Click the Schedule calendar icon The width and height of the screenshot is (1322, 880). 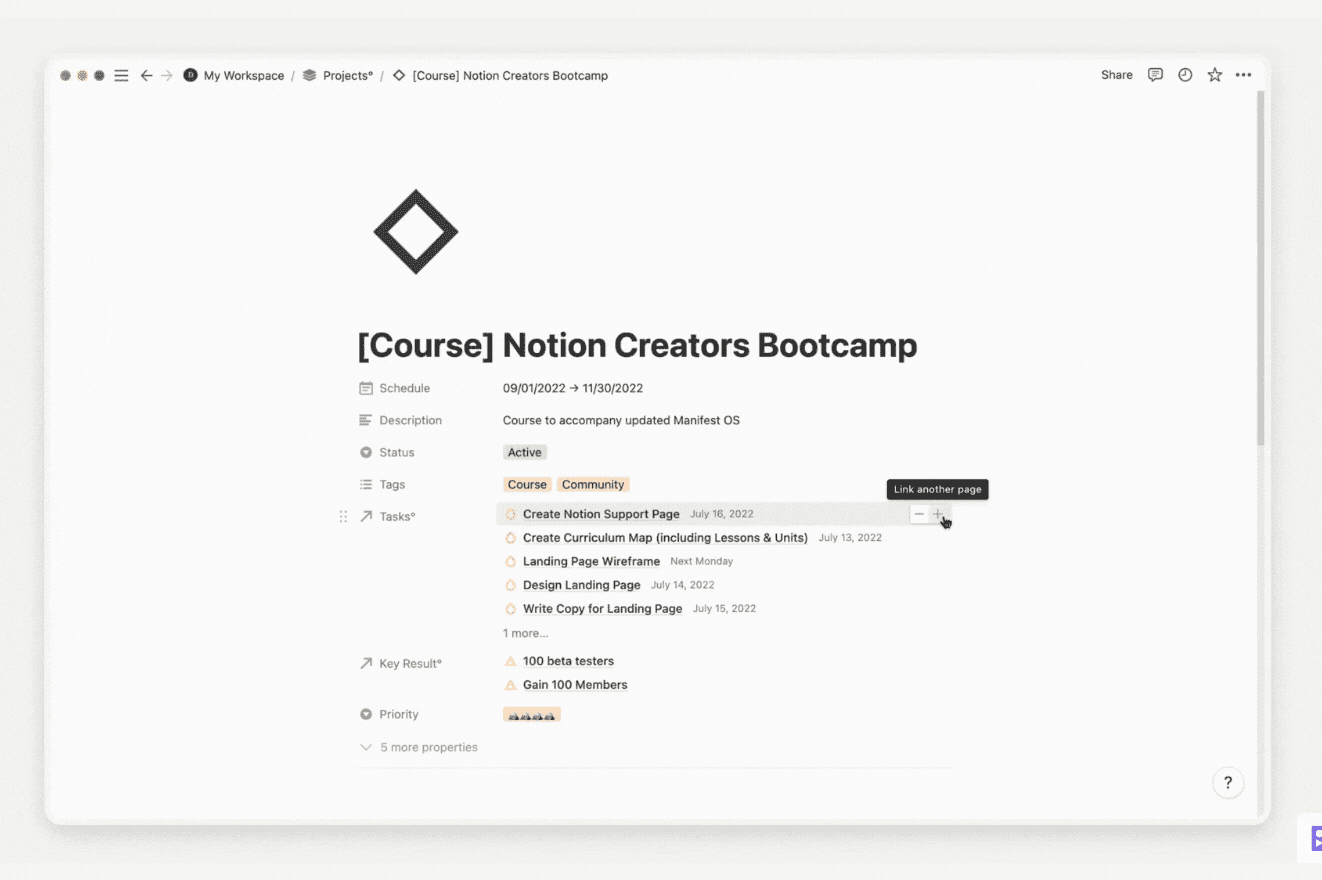coord(366,388)
